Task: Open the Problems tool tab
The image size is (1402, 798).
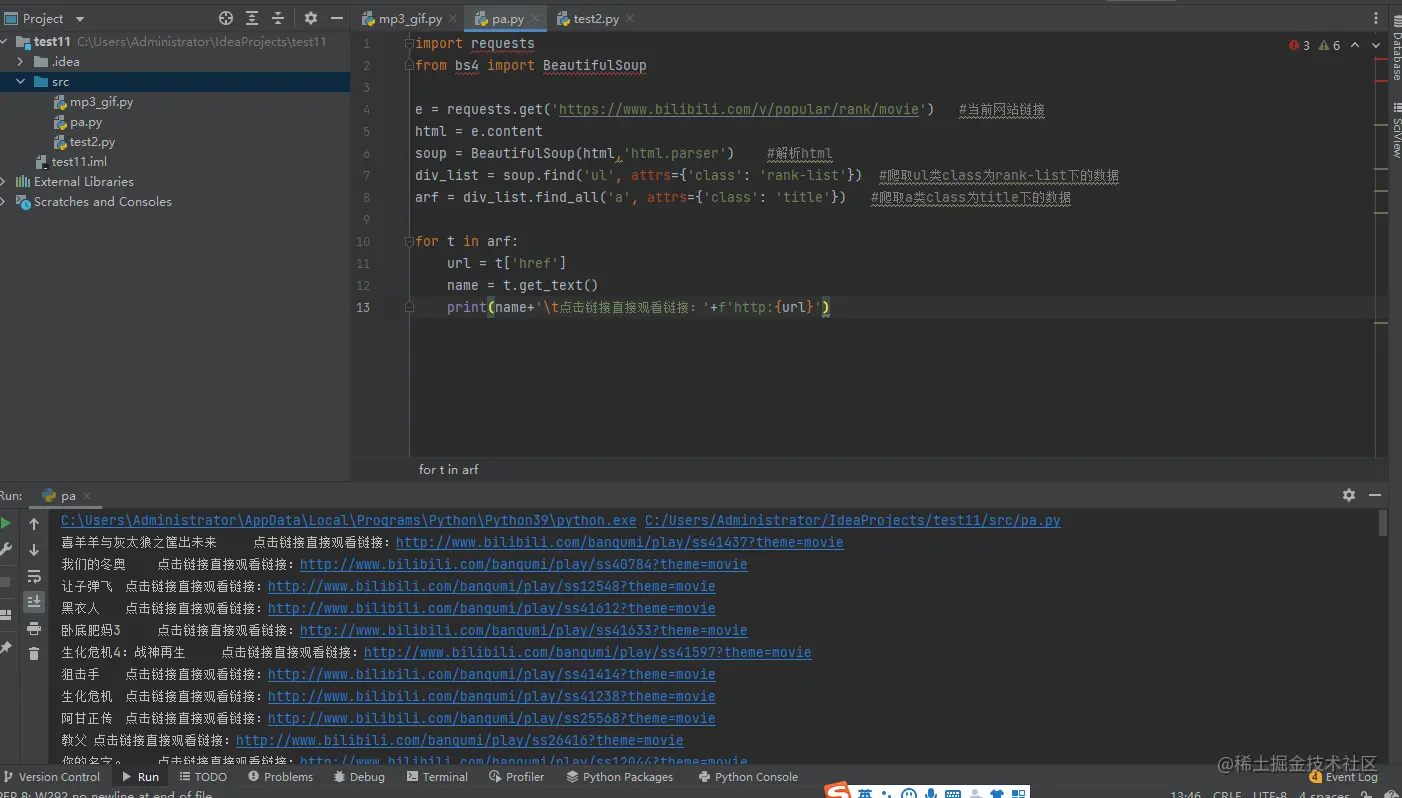Action: pos(280,777)
